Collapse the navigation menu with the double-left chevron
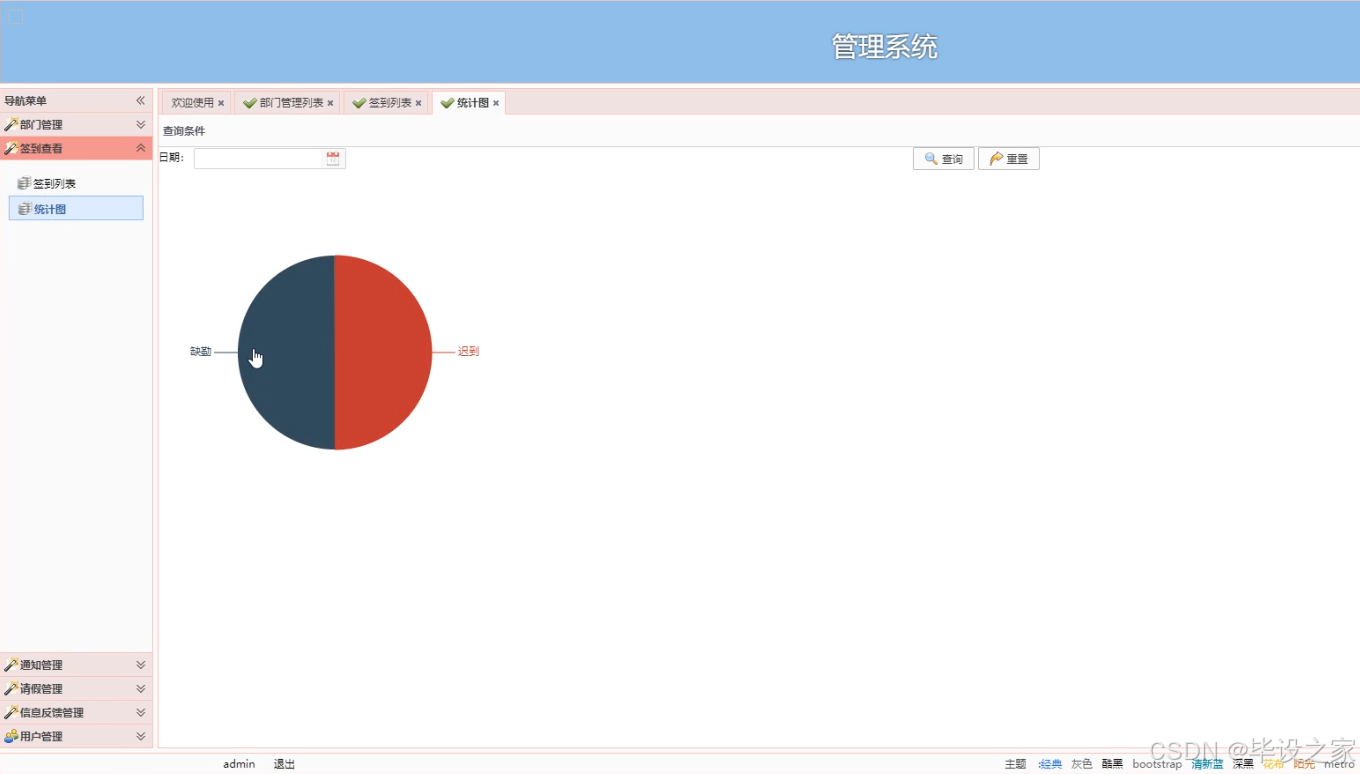This screenshot has width=1360, height=774. pos(140,100)
